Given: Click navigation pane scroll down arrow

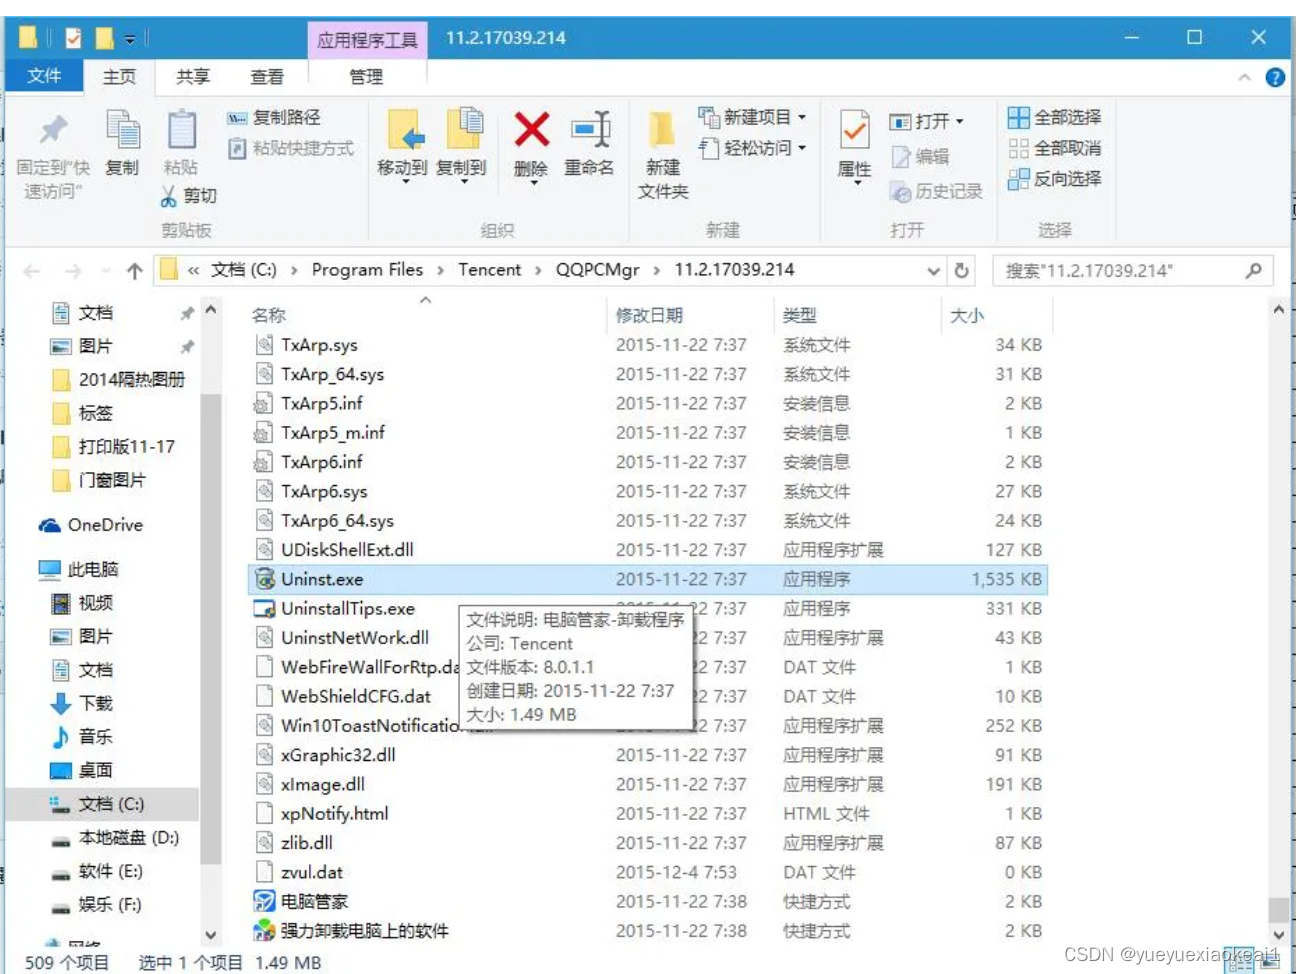Looking at the screenshot, I should (210, 935).
